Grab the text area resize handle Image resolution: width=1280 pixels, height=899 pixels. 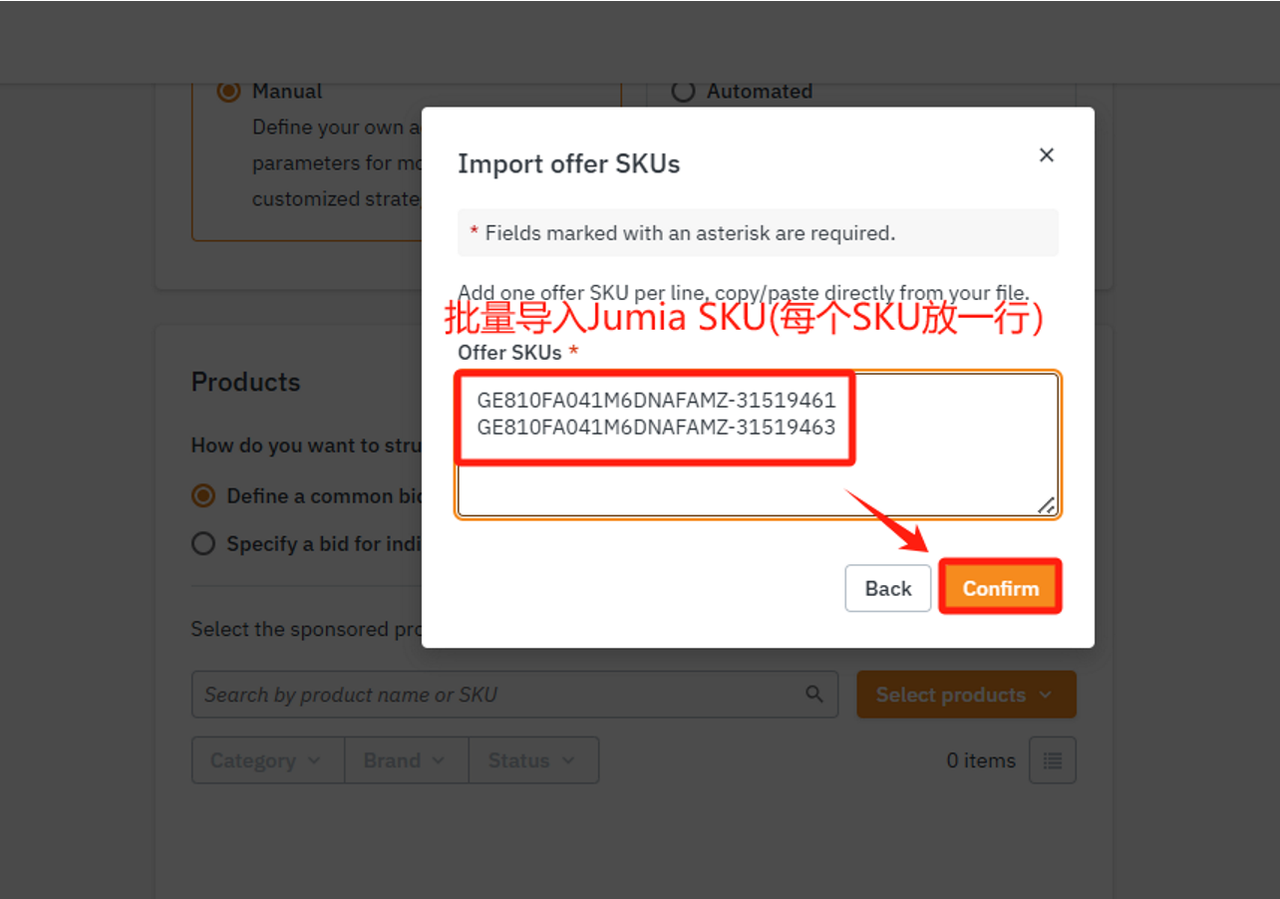tap(1046, 505)
